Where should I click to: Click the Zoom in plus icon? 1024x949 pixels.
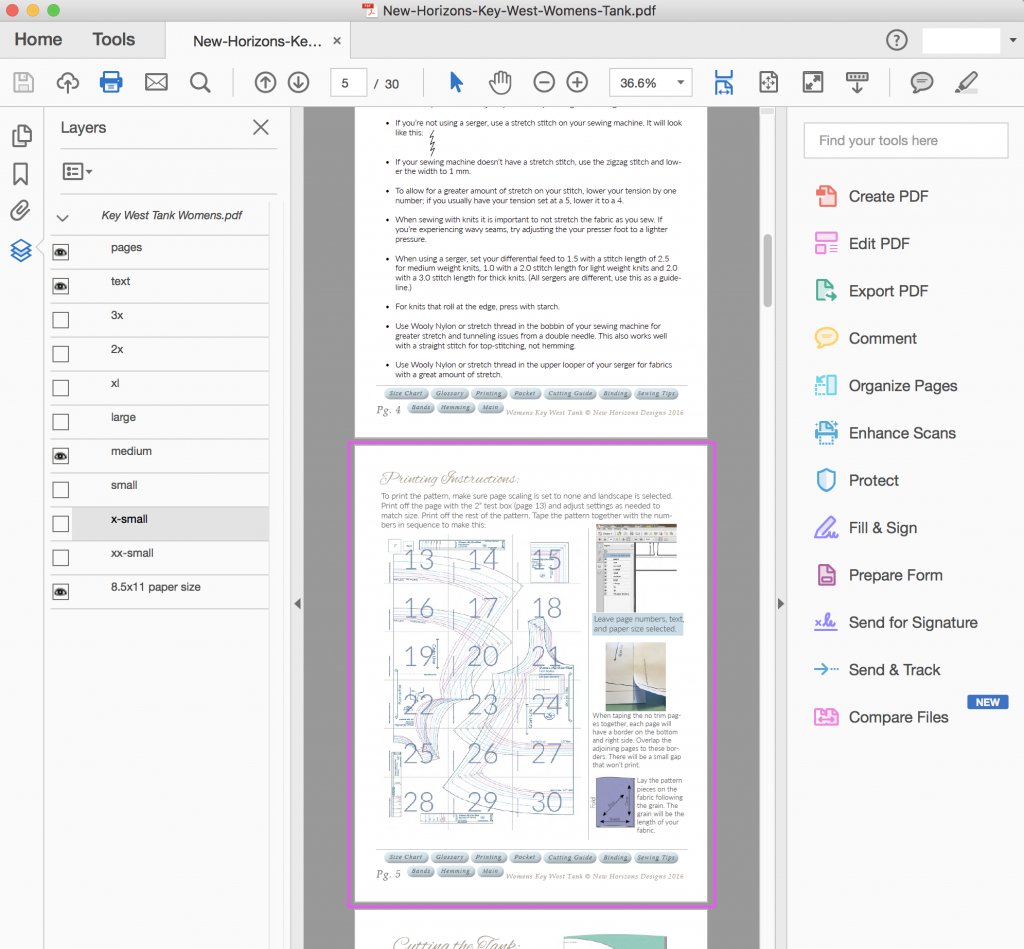click(577, 82)
